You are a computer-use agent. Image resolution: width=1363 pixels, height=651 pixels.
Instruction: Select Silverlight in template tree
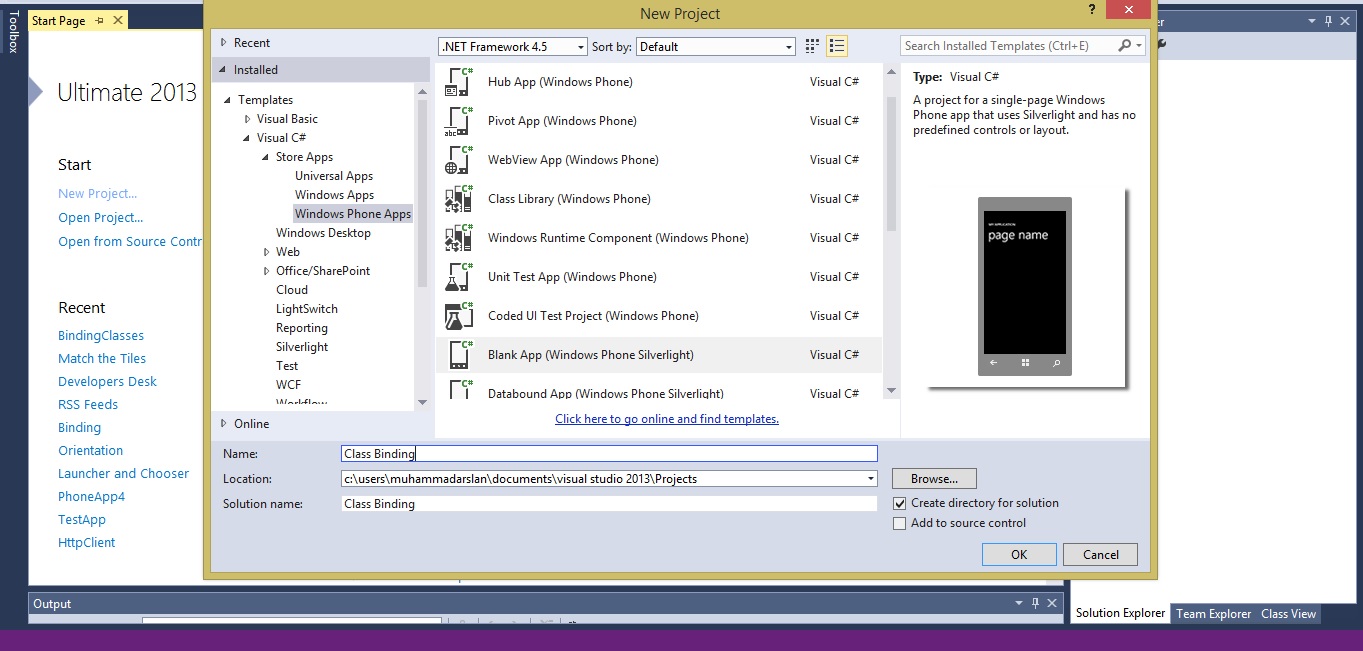302,347
